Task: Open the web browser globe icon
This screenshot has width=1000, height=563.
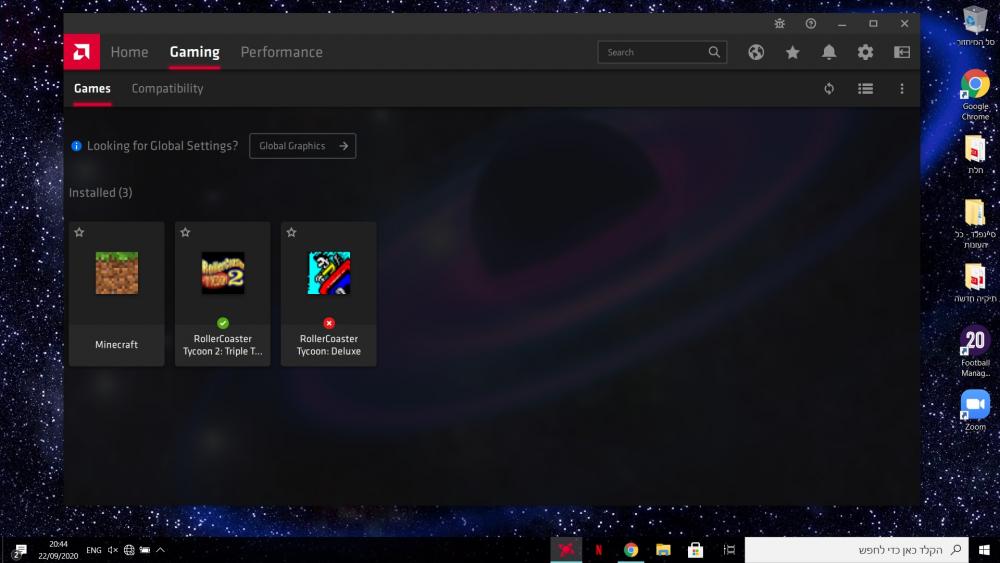Action: coord(756,52)
